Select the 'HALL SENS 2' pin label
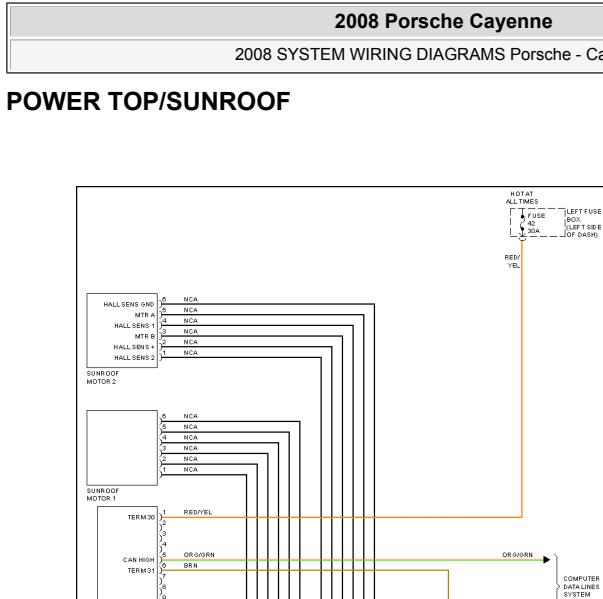Viewport: 603px width, 599px height. point(134,358)
